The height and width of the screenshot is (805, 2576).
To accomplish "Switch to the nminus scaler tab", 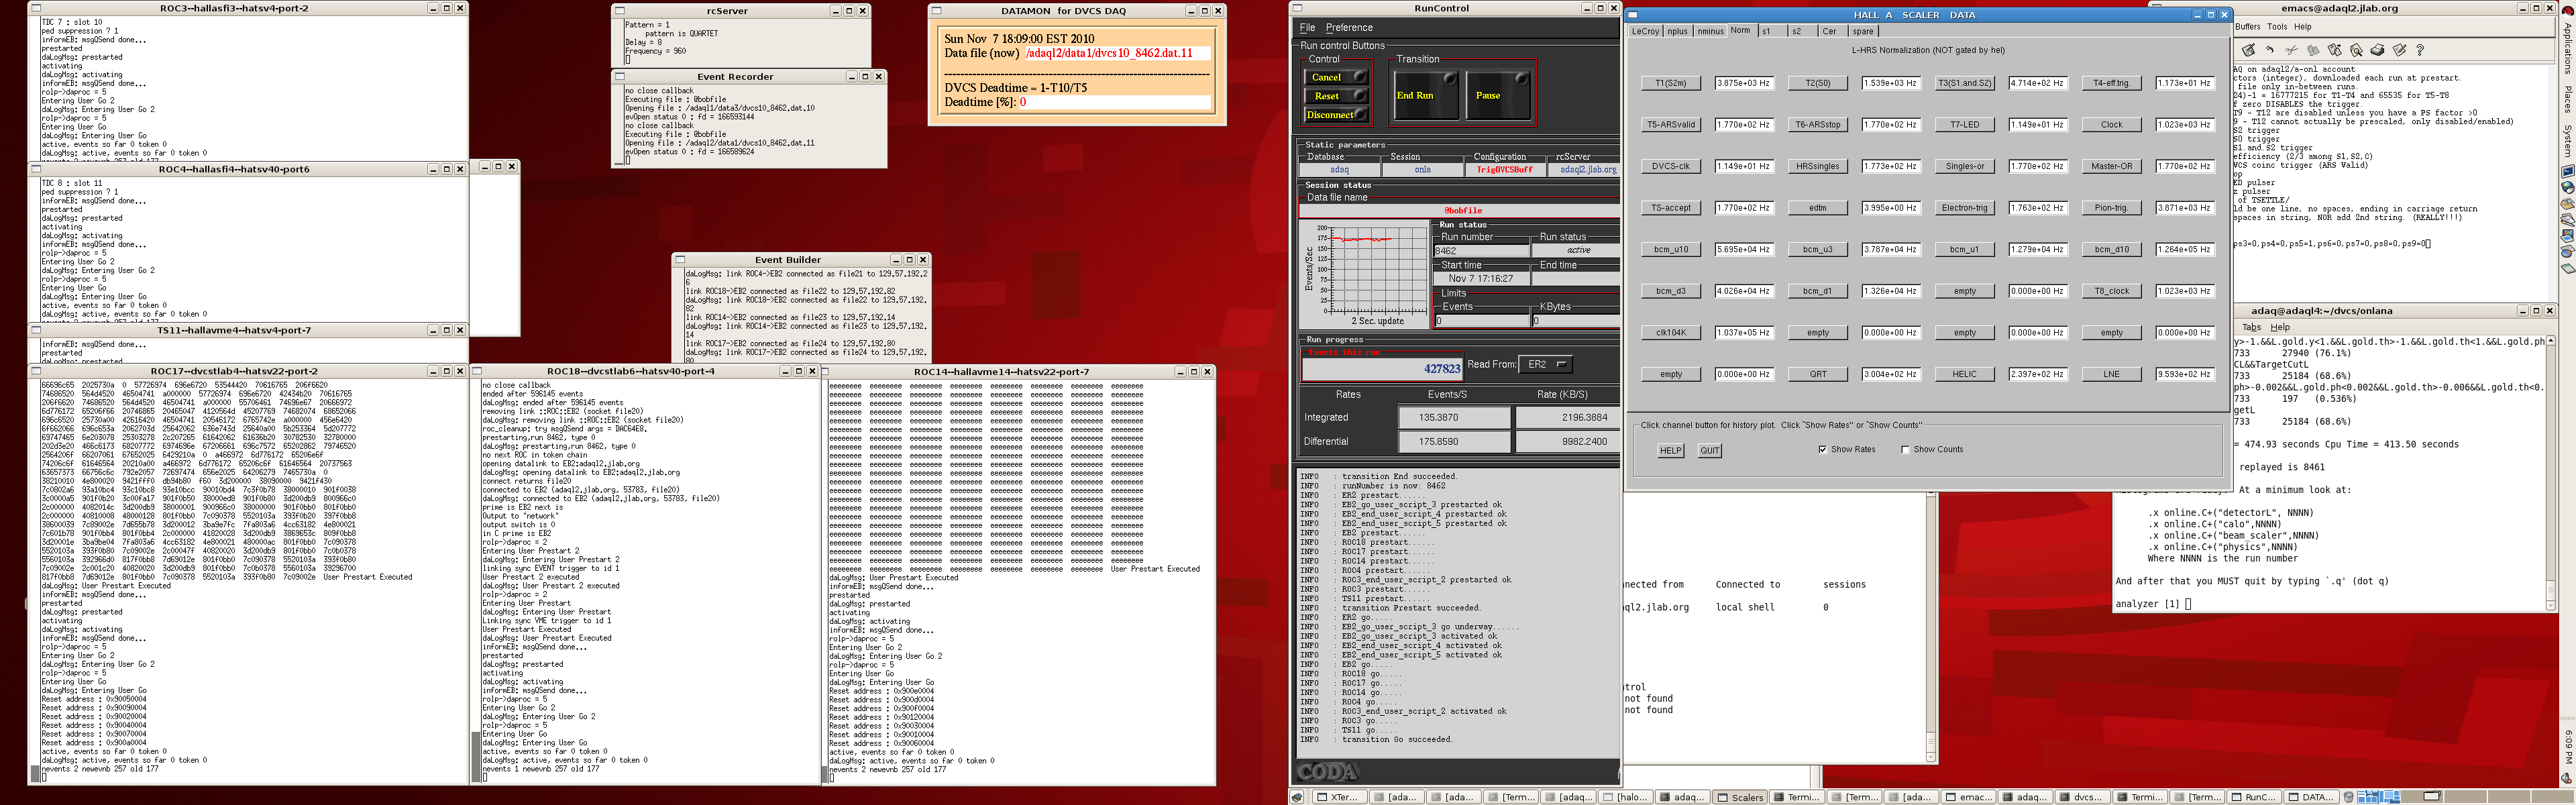I will (1710, 31).
